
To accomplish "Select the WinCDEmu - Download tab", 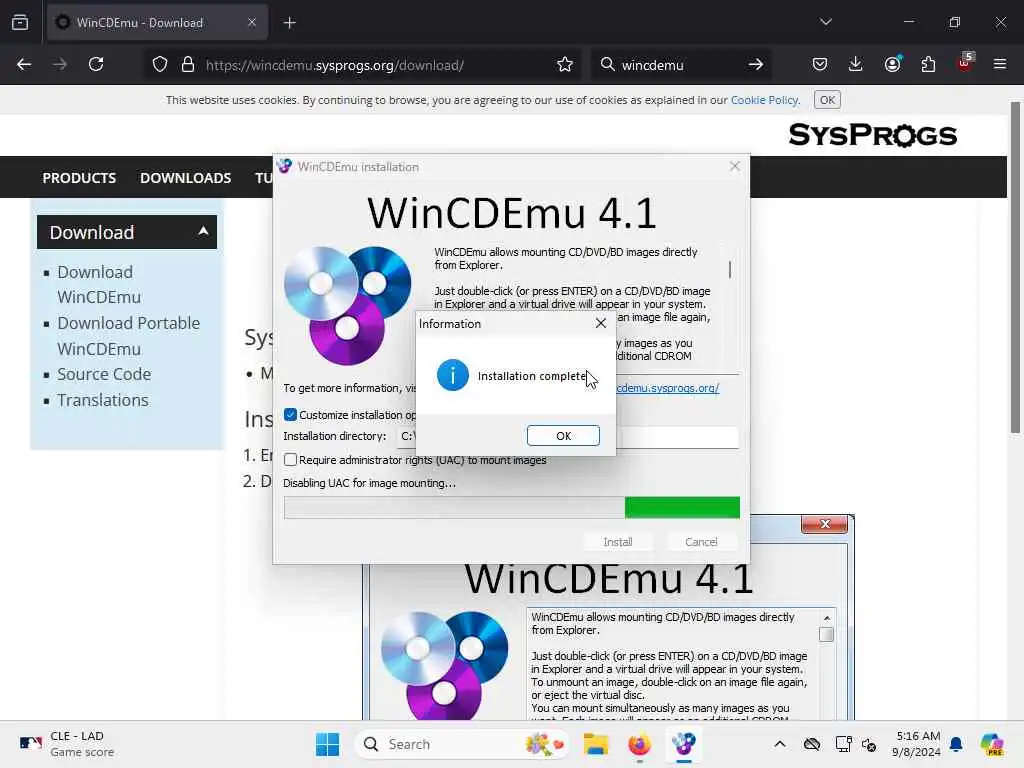I will 157,23.
